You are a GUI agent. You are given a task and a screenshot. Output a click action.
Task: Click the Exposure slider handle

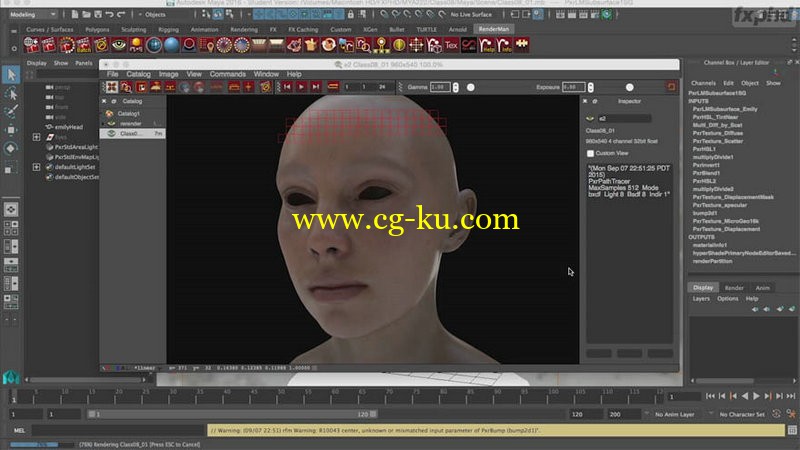point(630,87)
